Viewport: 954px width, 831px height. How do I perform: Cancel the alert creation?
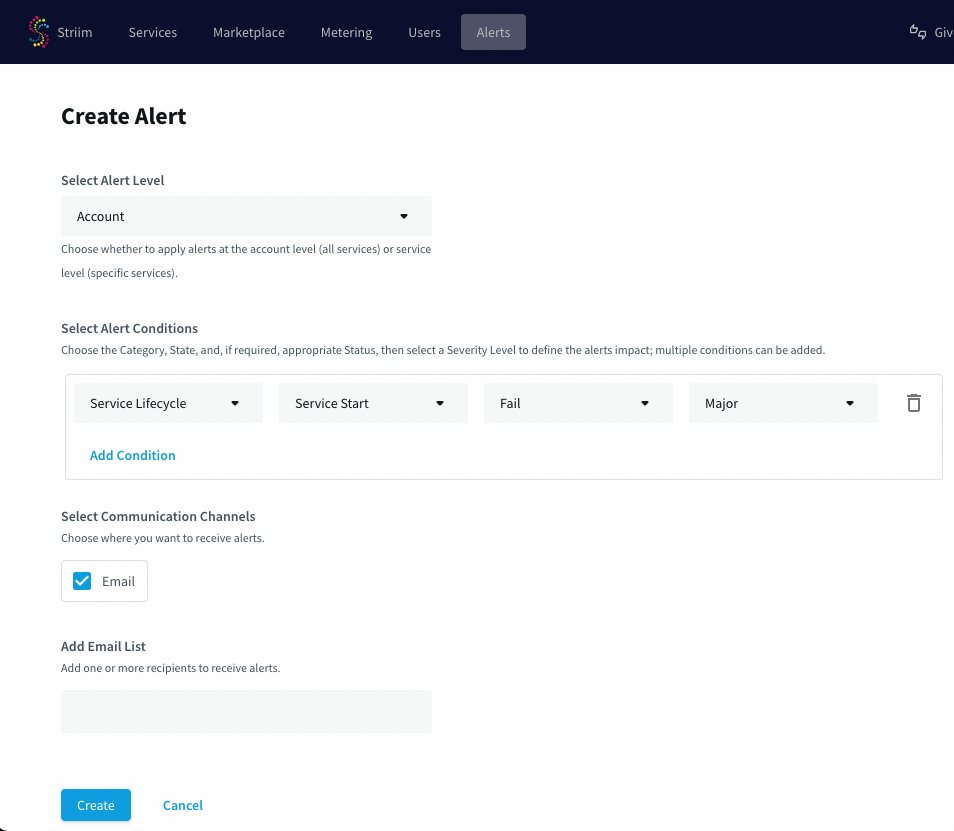(182, 804)
